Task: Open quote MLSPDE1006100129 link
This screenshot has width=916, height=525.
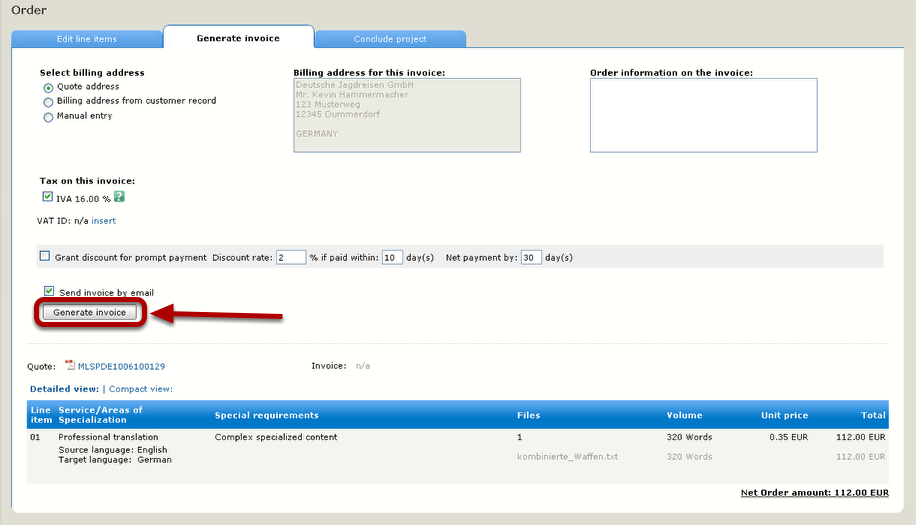Action: [x=122, y=367]
